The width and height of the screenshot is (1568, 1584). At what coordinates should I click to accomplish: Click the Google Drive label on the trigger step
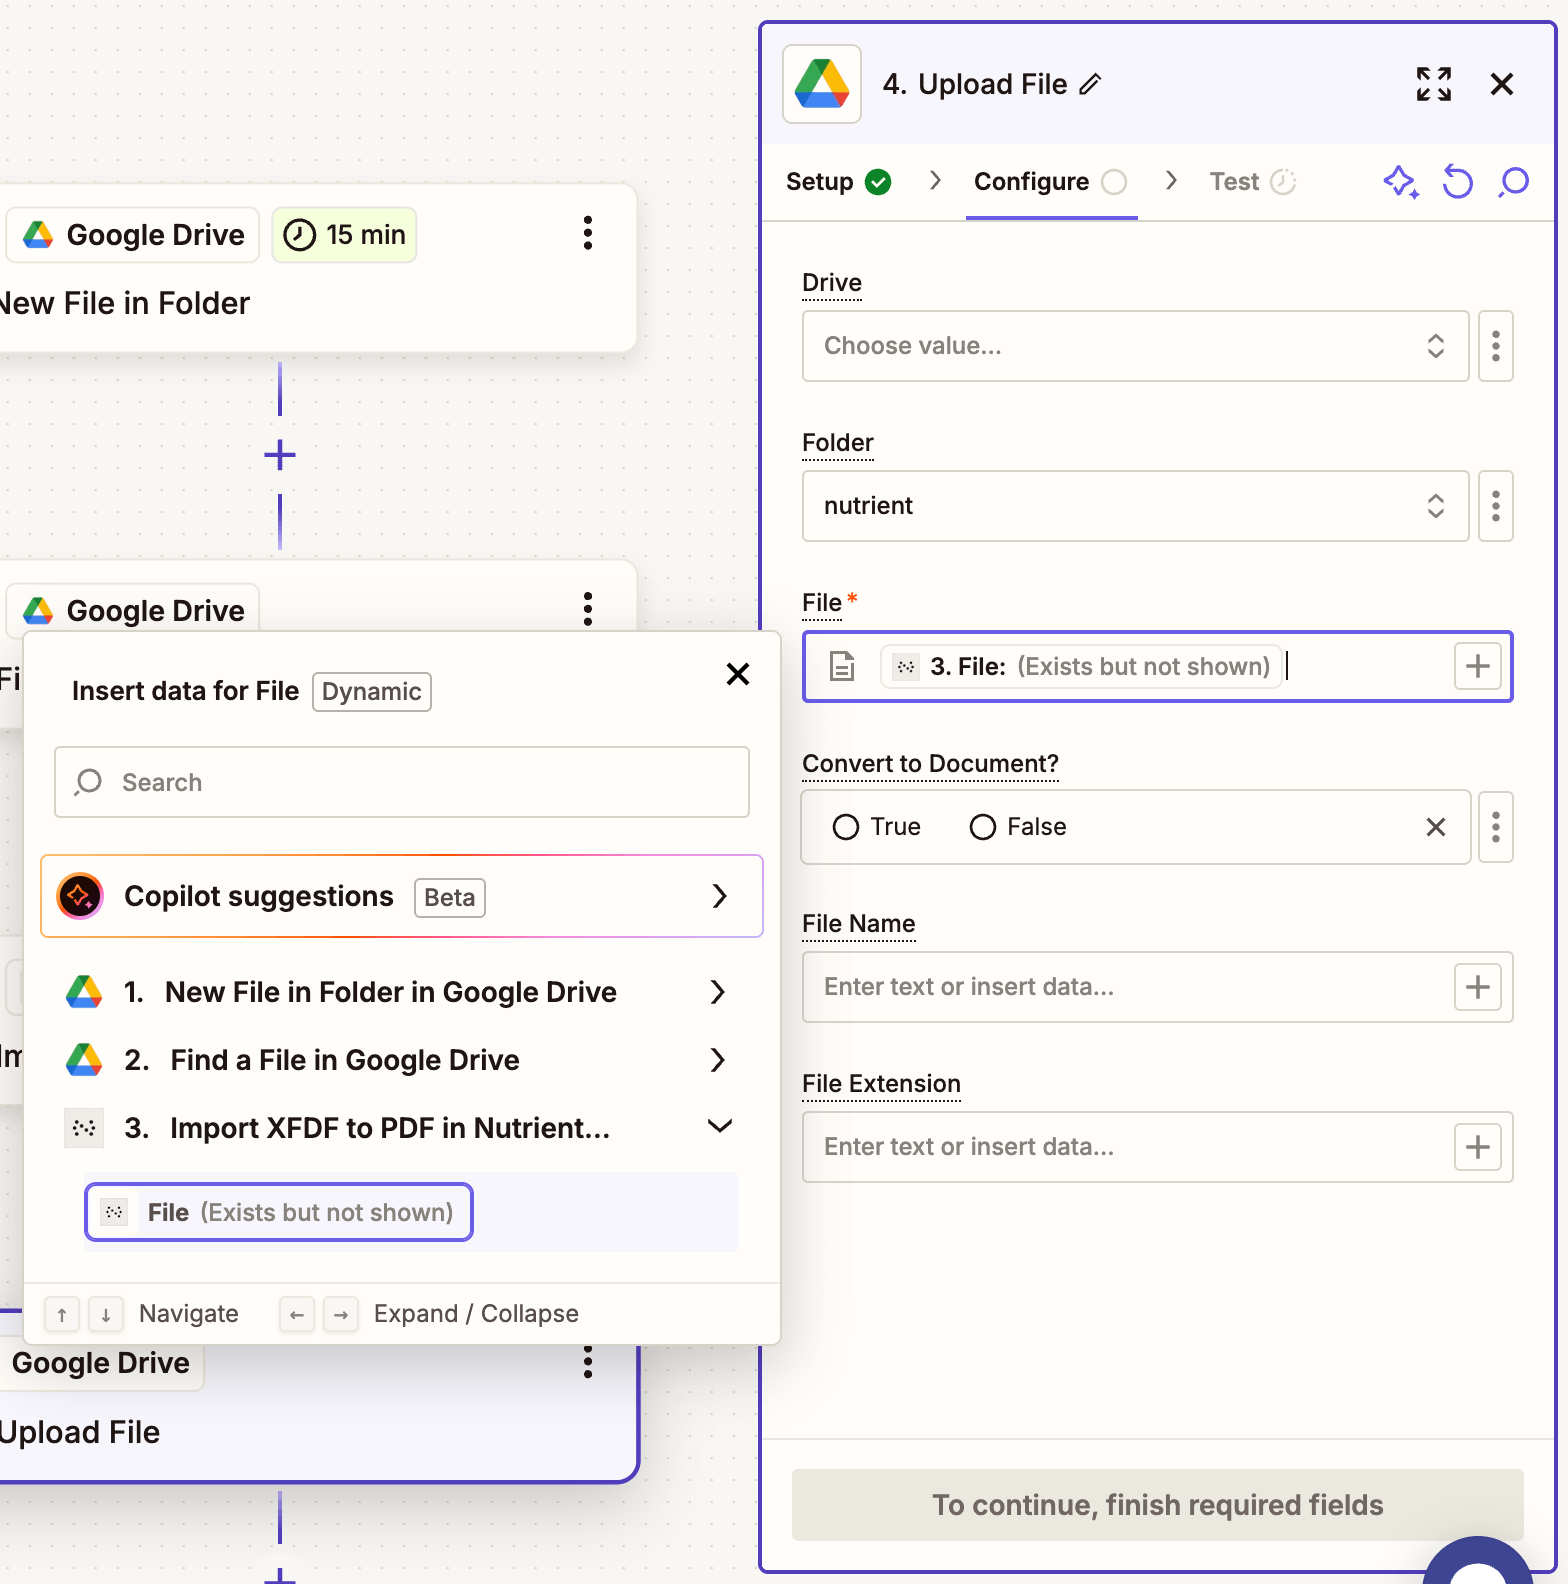point(133,235)
